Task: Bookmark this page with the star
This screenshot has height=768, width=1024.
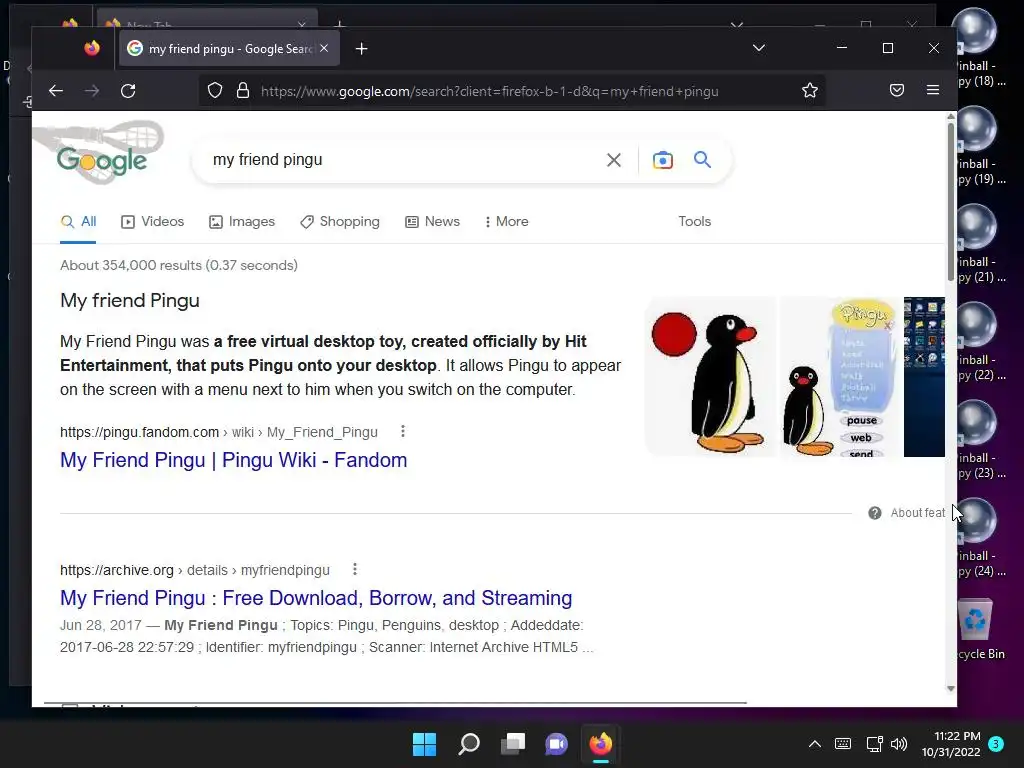Action: [x=810, y=91]
